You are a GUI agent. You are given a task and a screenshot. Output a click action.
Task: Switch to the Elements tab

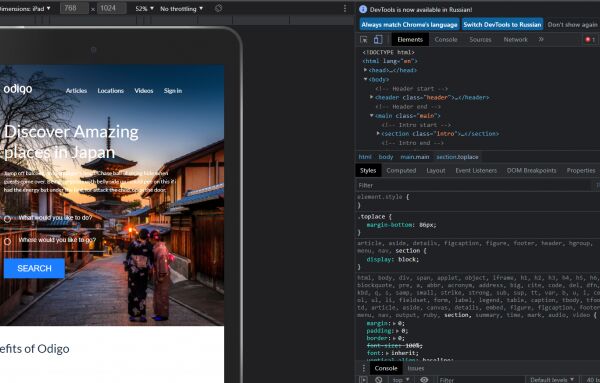410,39
